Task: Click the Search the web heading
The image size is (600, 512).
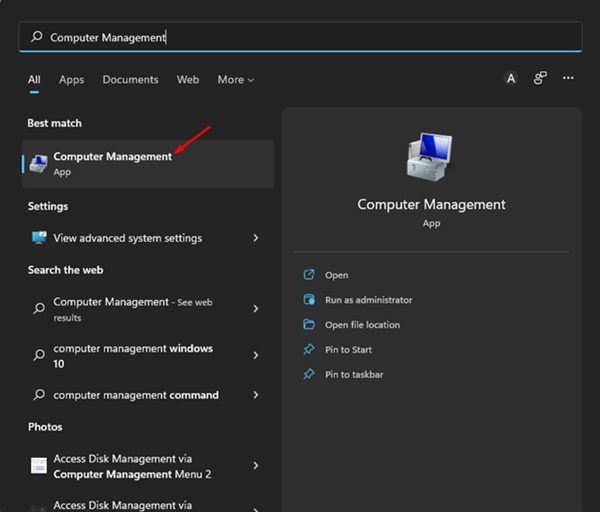Action: [x=65, y=270]
